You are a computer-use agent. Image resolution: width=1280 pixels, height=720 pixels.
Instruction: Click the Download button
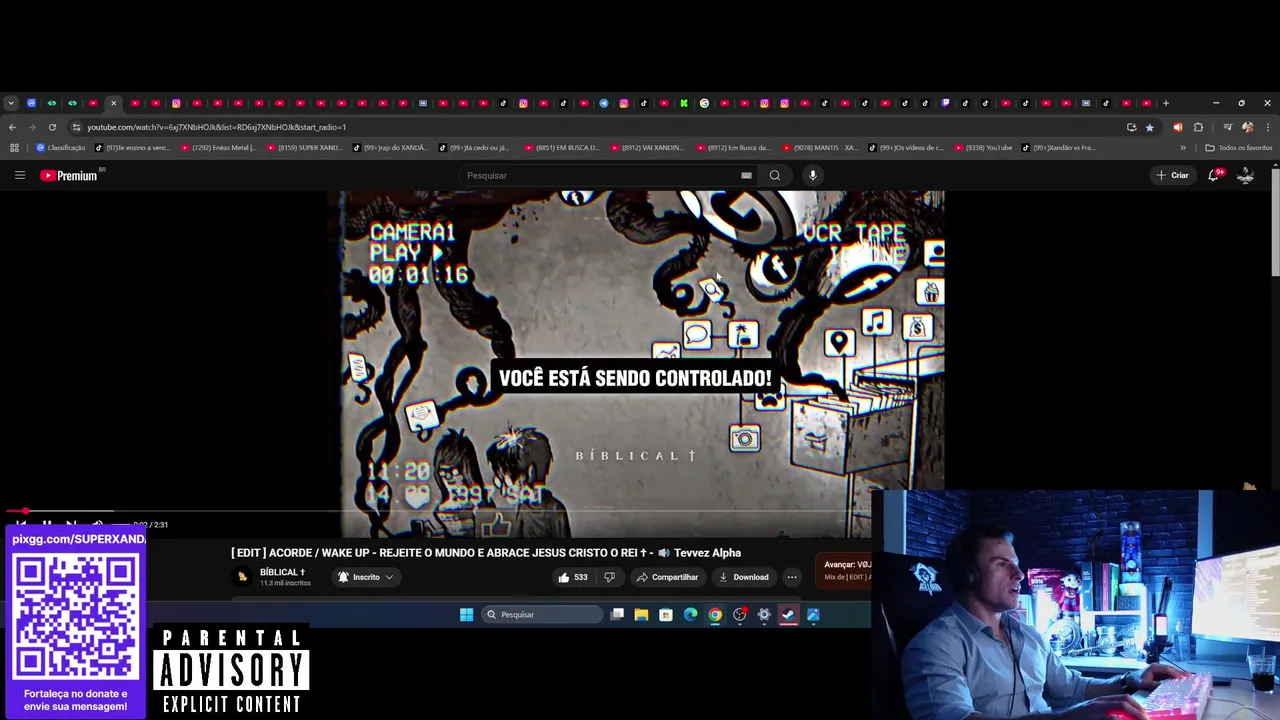coord(743,577)
